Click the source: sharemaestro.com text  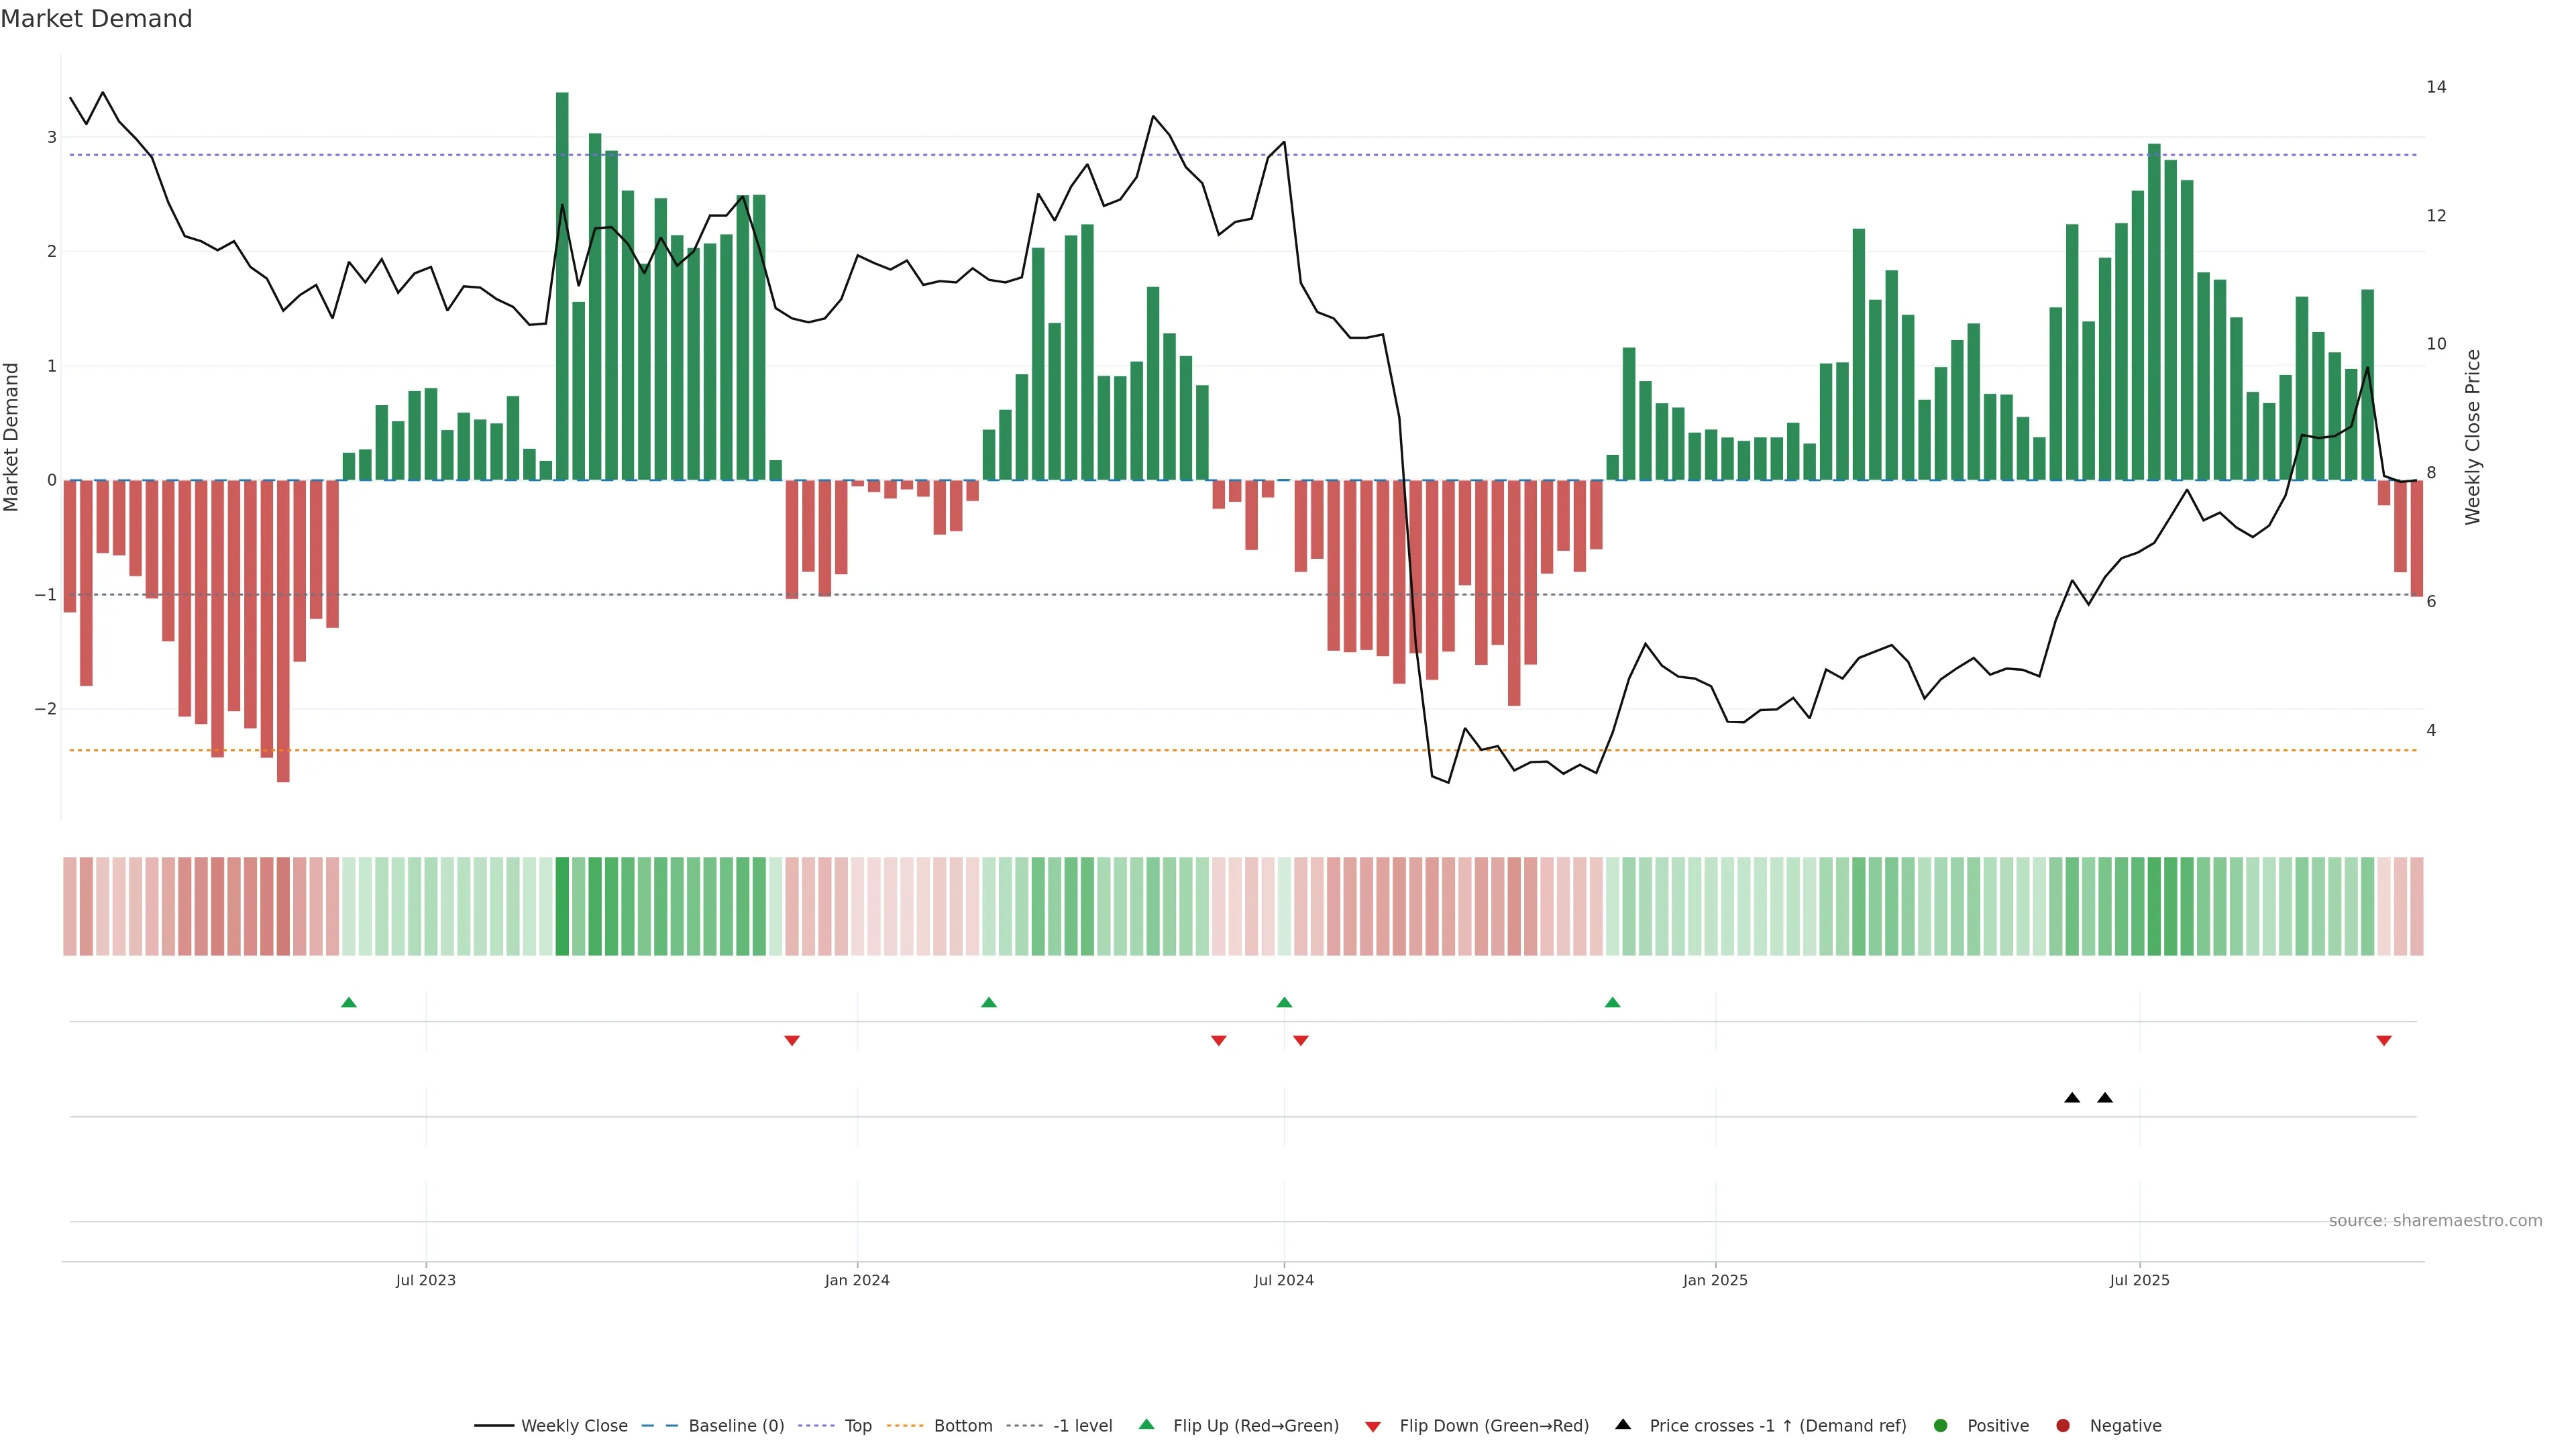[2435, 1221]
